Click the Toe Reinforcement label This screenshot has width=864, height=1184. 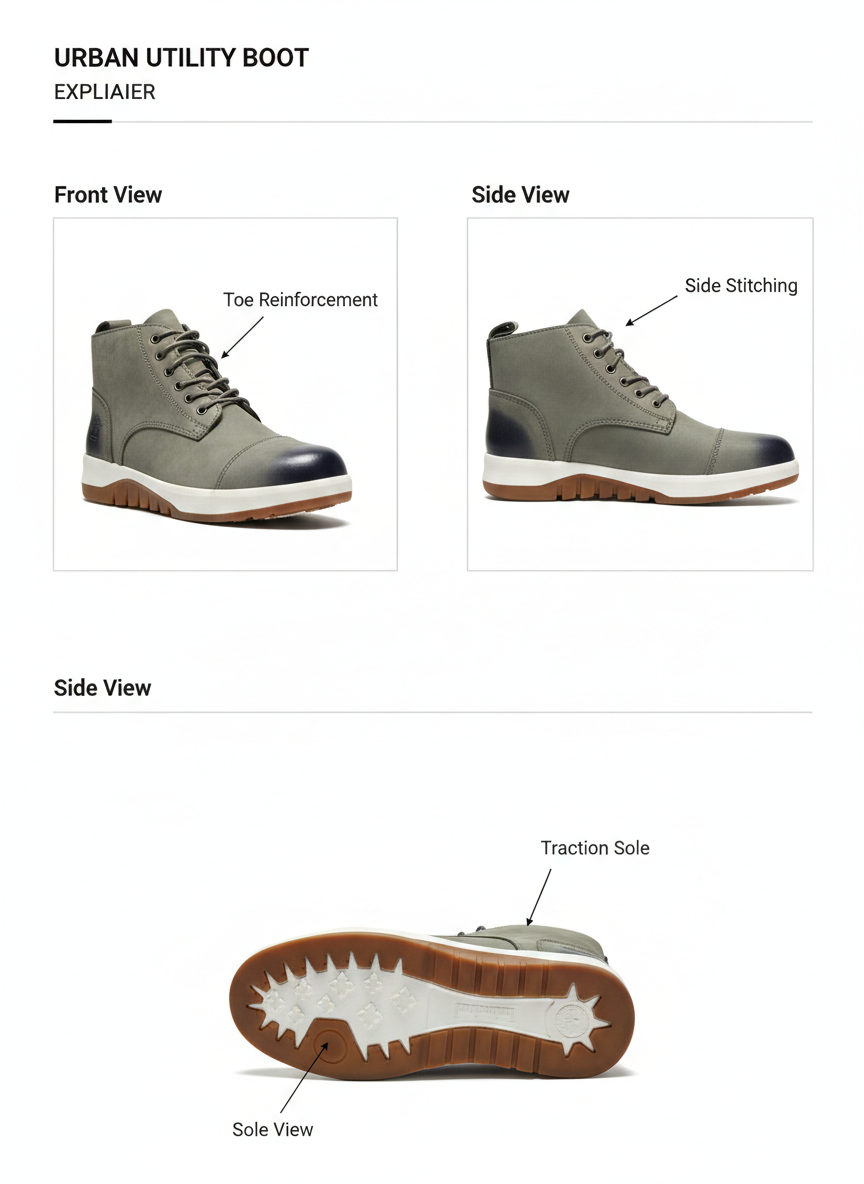(300, 300)
